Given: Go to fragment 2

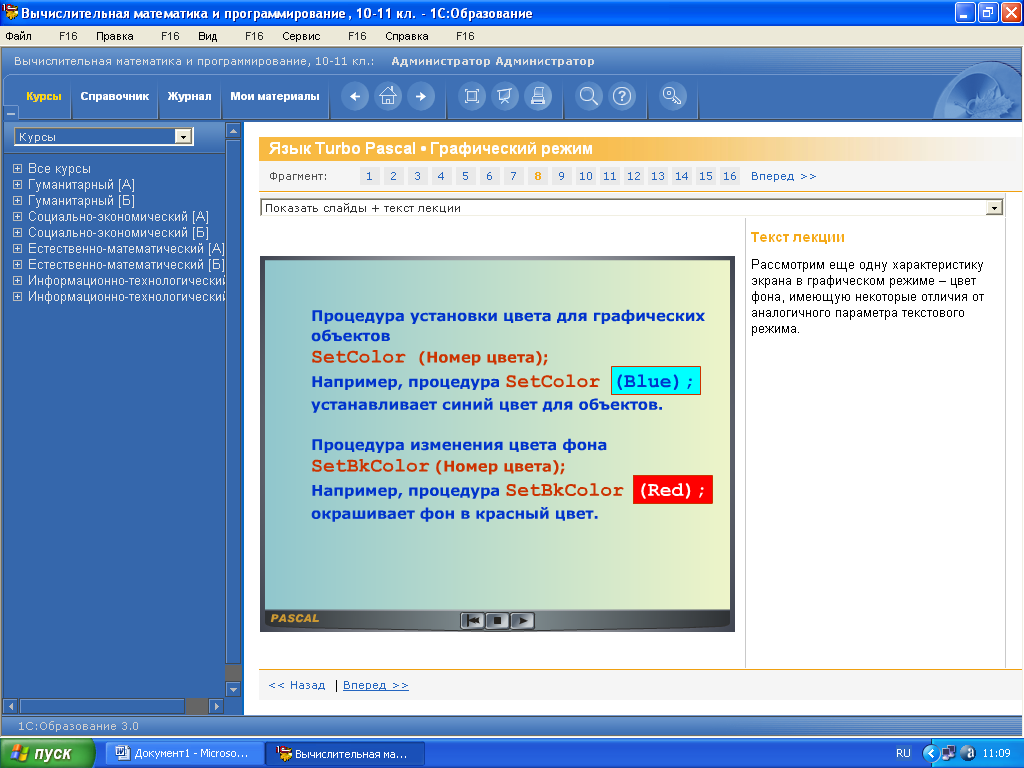Looking at the screenshot, I should point(393,176).
